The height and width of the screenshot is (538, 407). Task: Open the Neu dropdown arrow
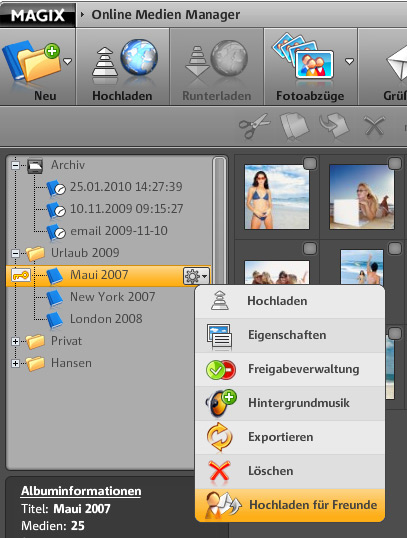(x=68, y=62)
